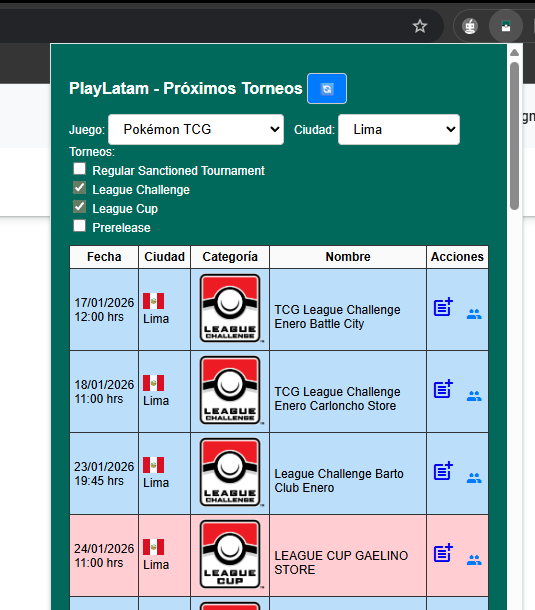This screenshot has height=610, width=535.
Task: Click Prerelease label text
Action: pyautogui.click(x=121, y=228)
